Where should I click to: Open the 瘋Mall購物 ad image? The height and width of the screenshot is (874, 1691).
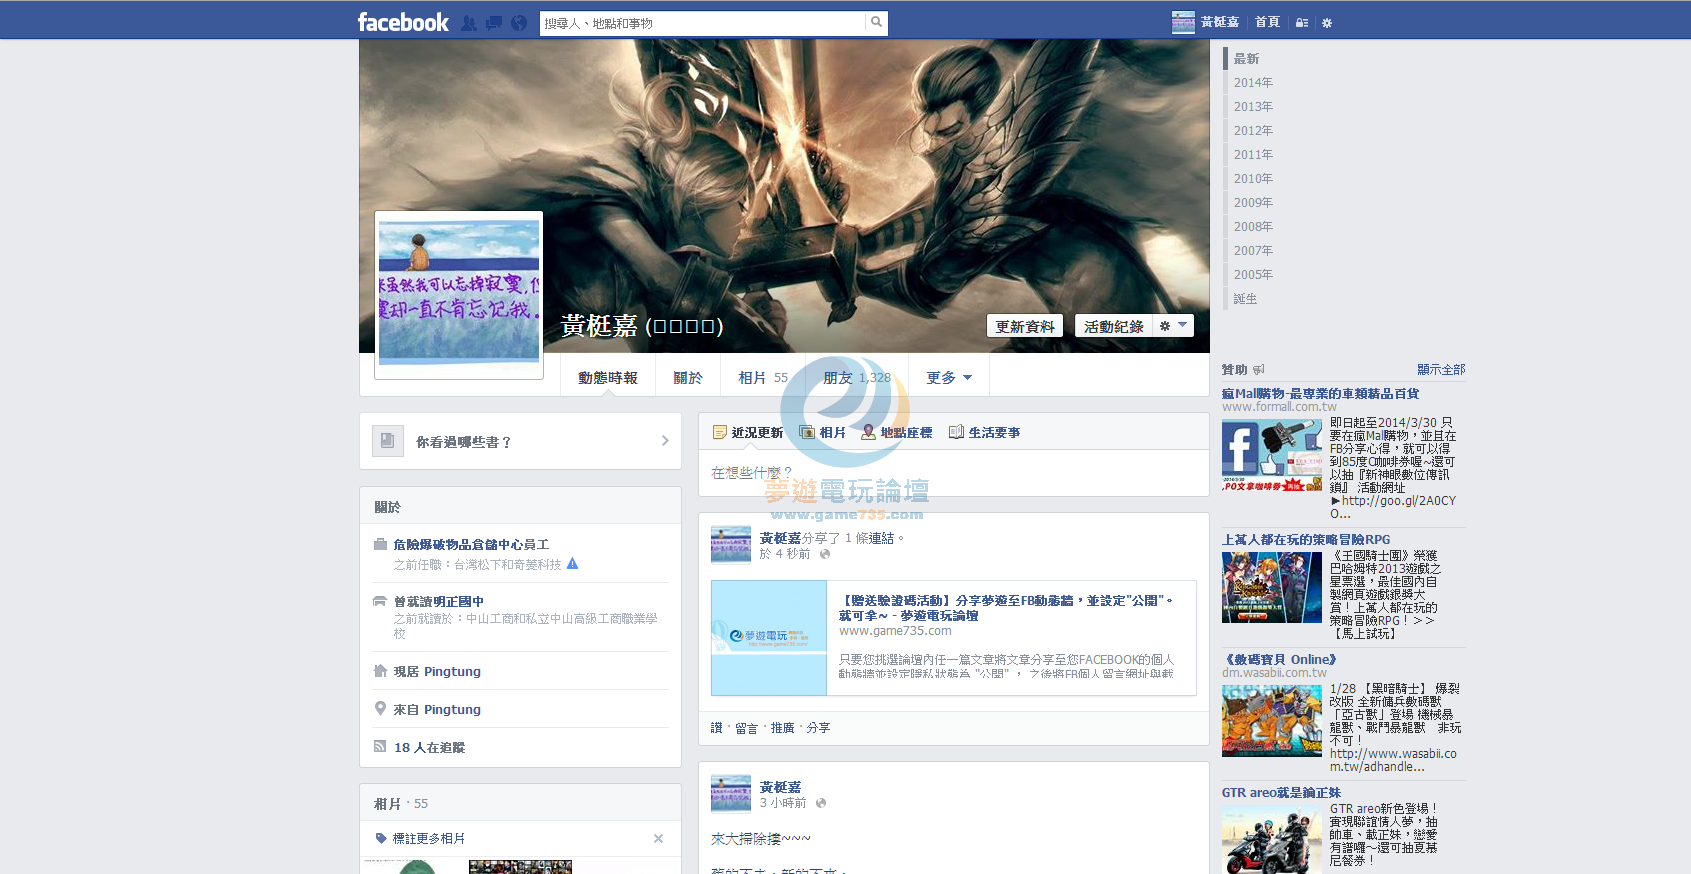1272,455
